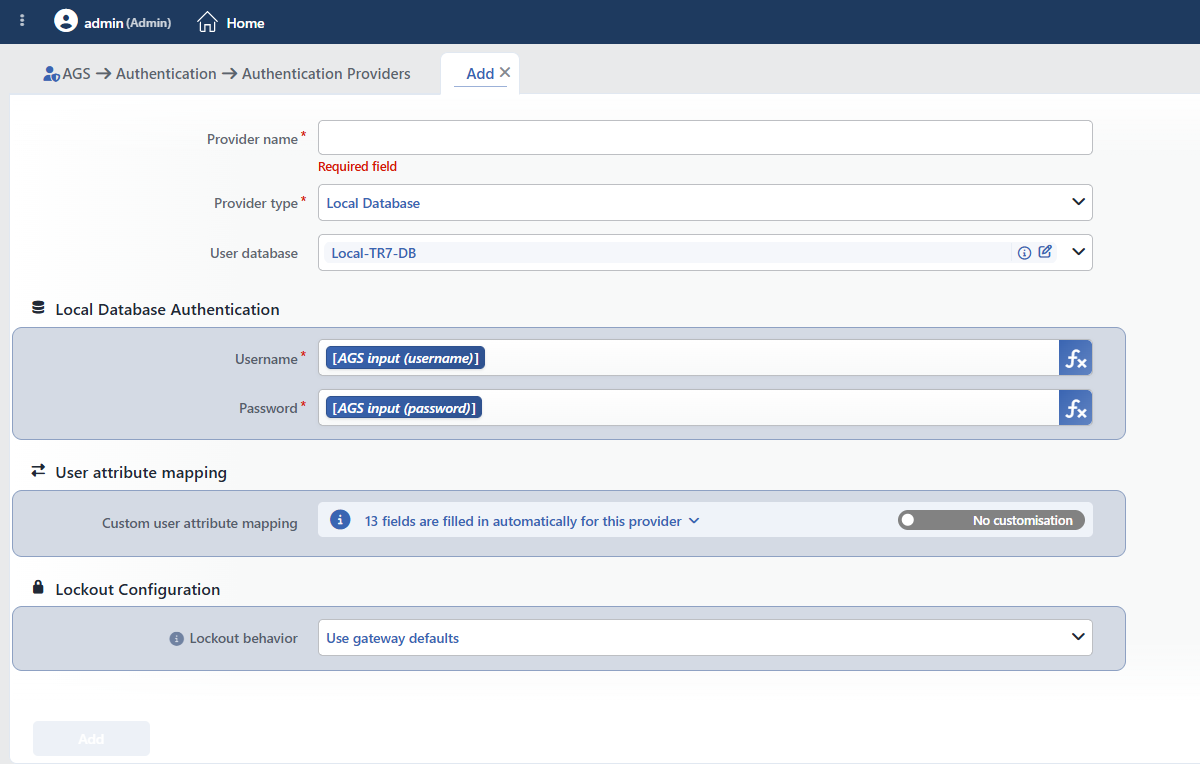Click inside the Username value field
The height and width of the screenshot is (764, 1200).
688,358
